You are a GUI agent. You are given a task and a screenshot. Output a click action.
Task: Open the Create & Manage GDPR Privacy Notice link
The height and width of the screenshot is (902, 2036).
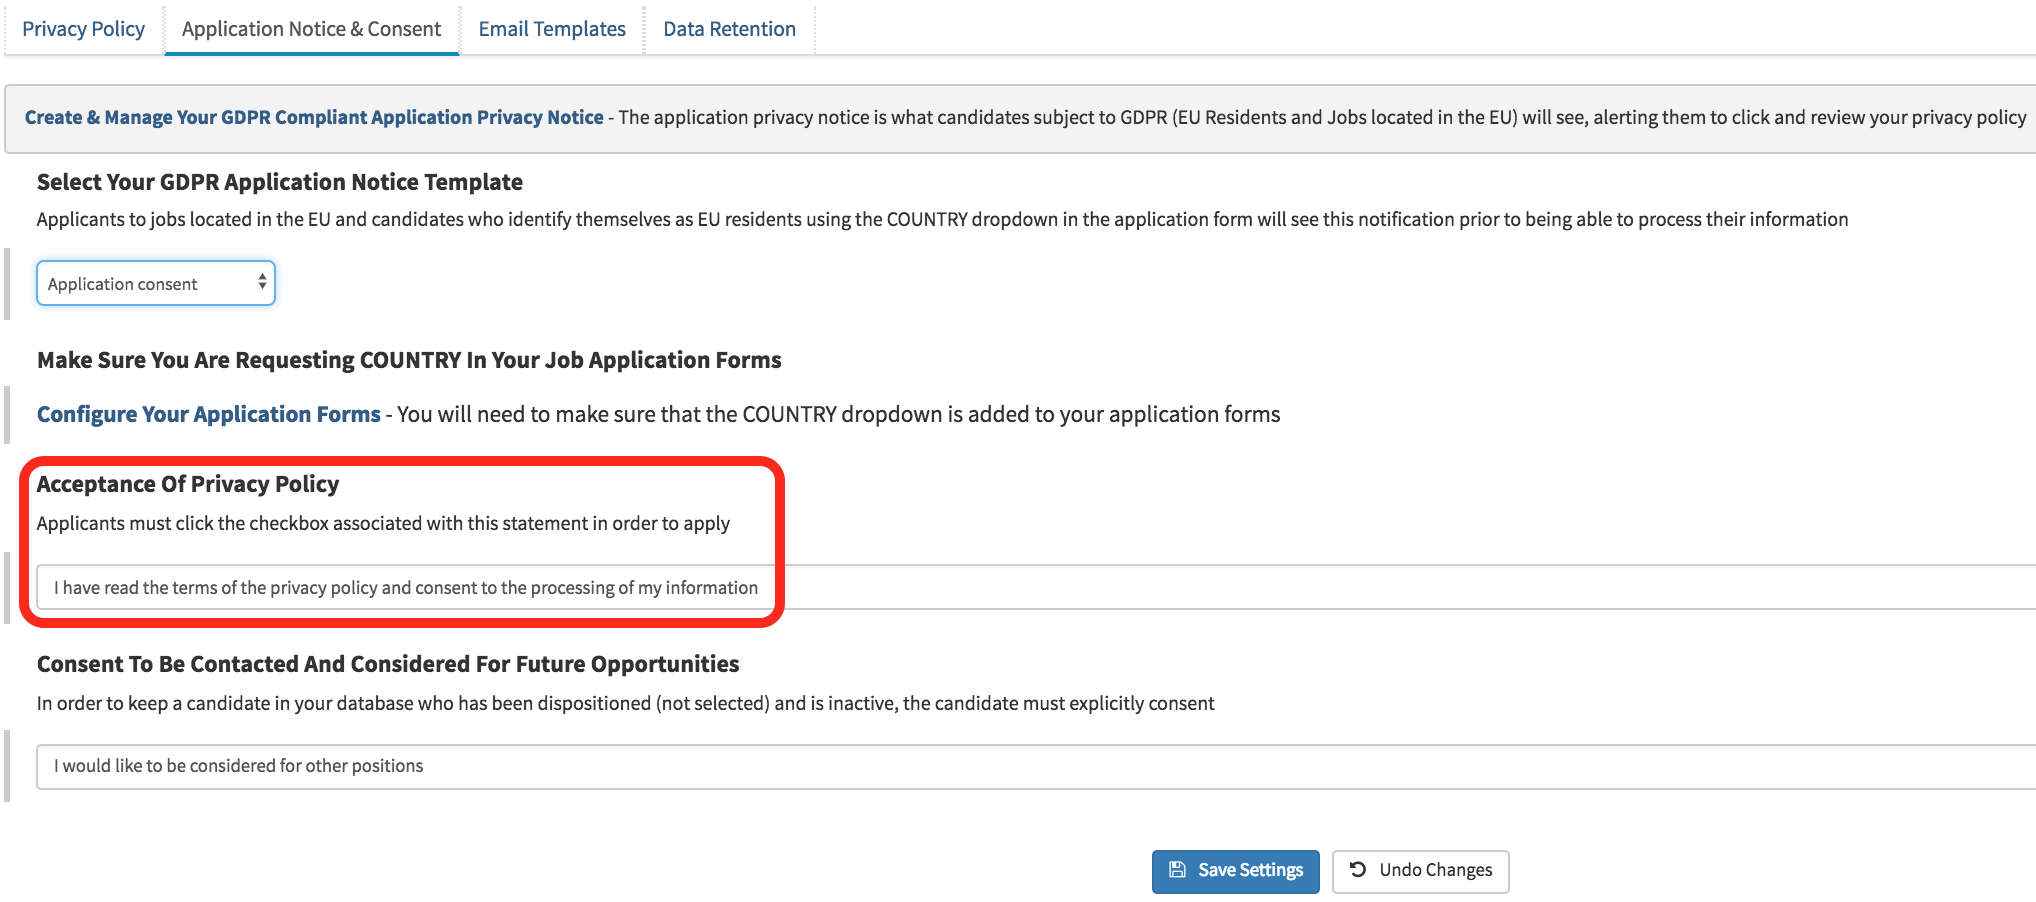pyautogui.click(x=314, y=117)
